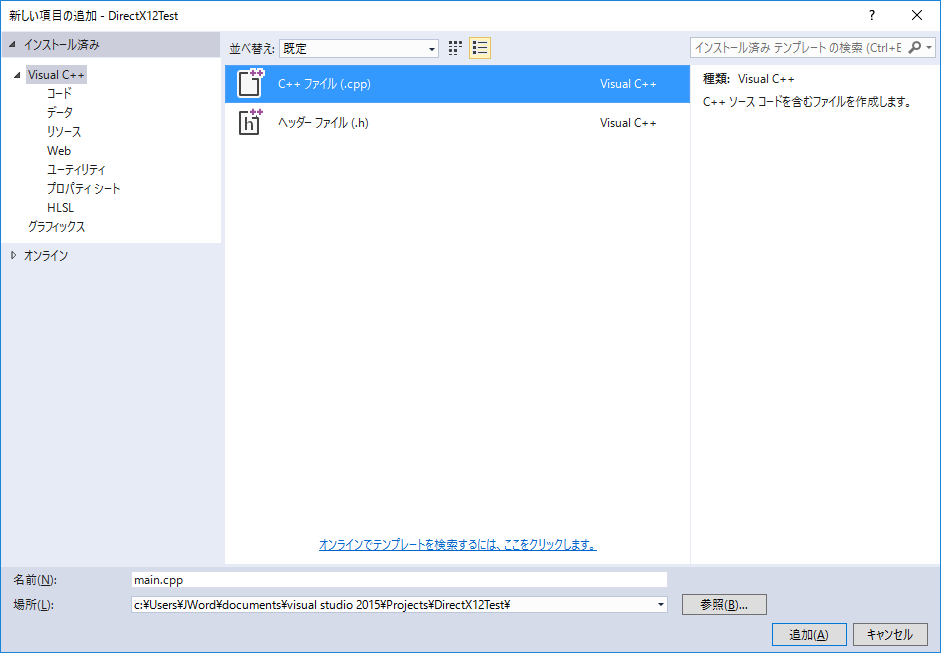Switch to medium icons view
The width and height of the screenshot is (941, 653).
[456, 48]
